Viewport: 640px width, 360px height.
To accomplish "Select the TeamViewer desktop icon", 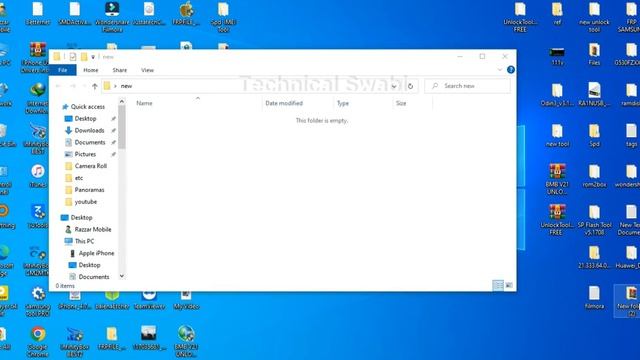I will [x=149, y=301].
